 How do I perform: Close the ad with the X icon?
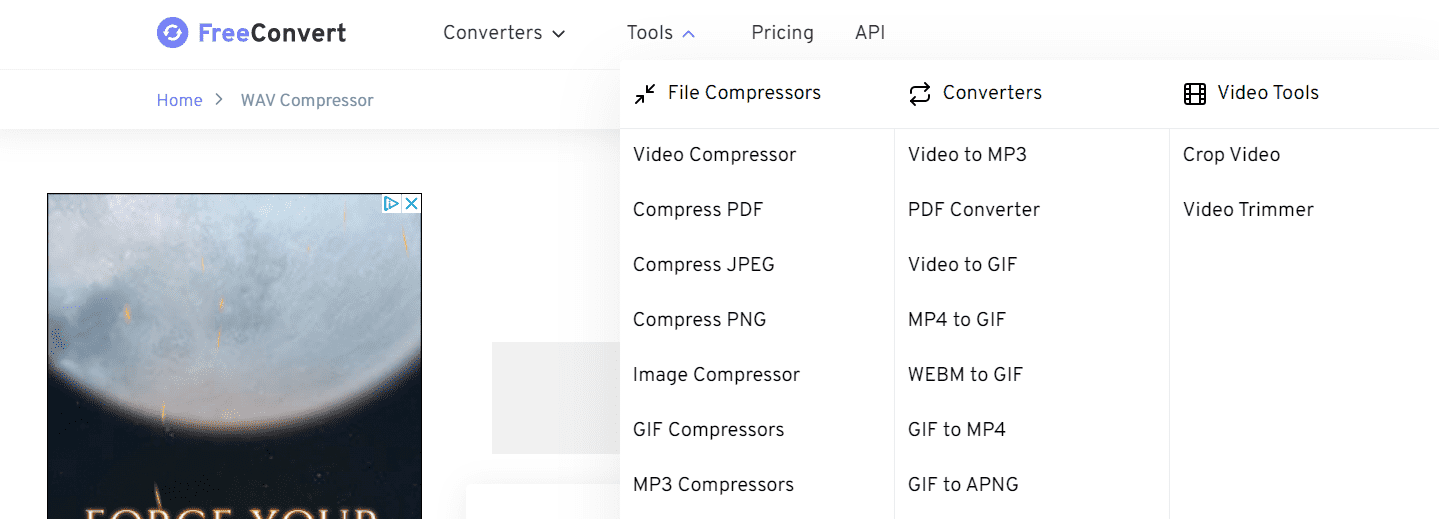tap(411, 204)
